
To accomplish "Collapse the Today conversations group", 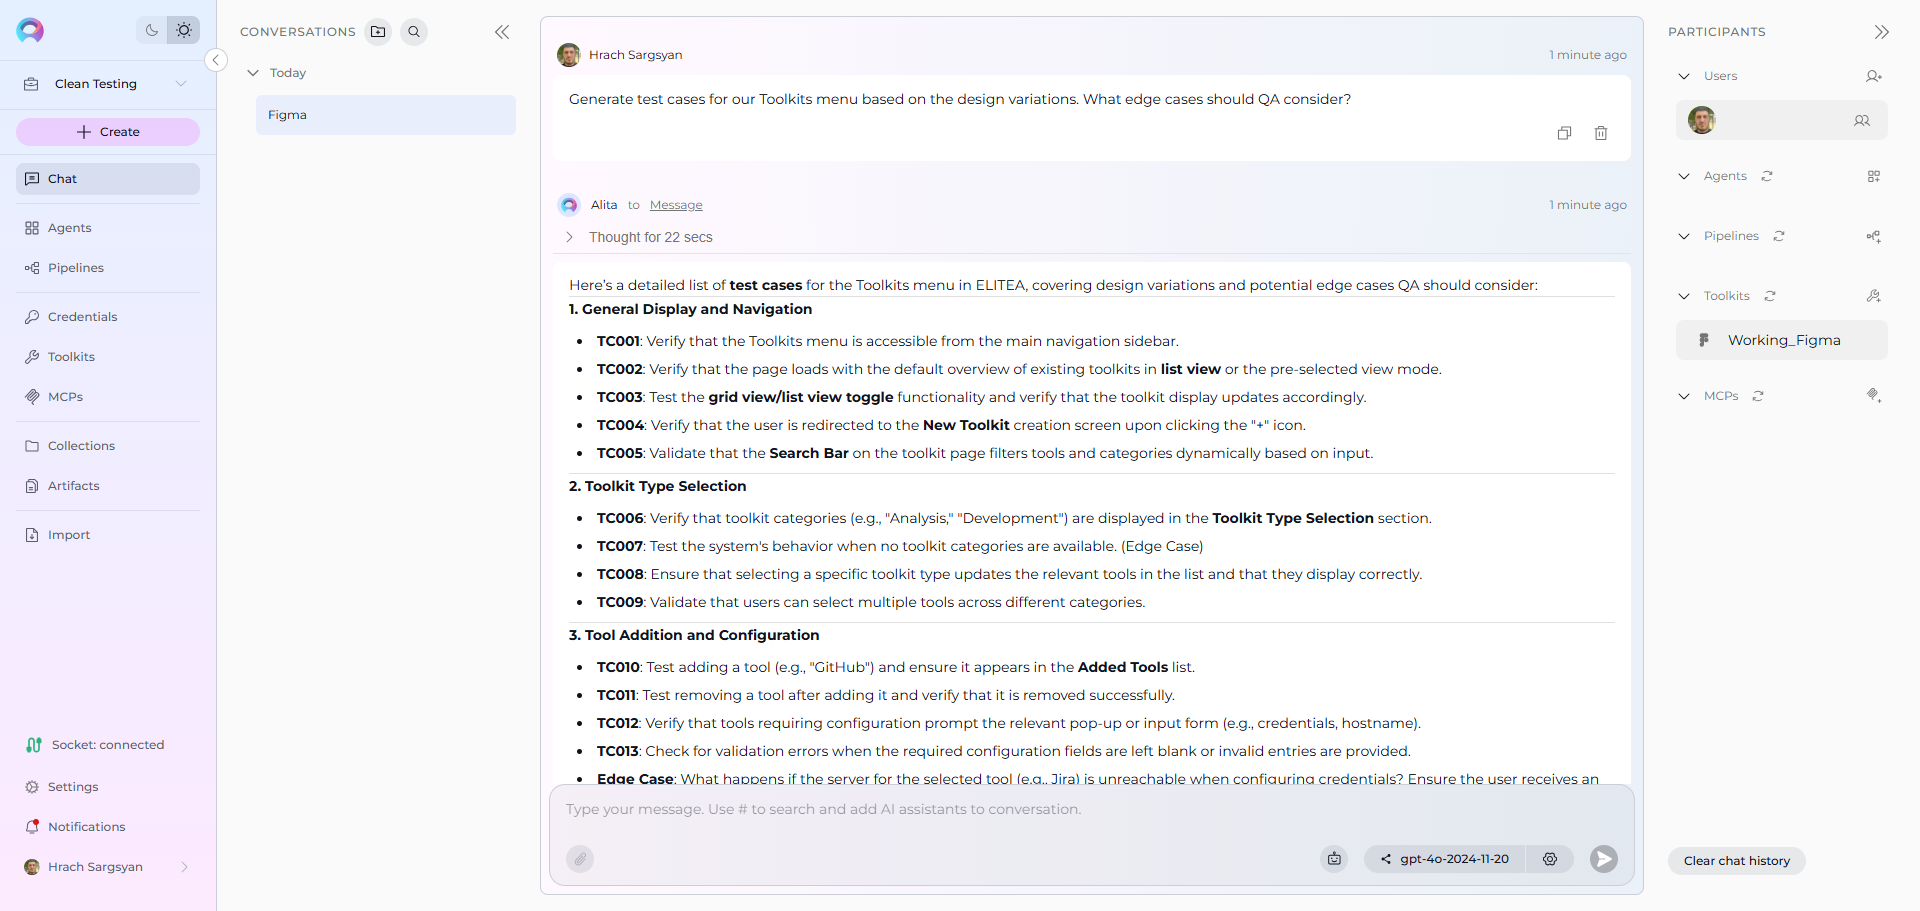I will (x=253, y=73).
